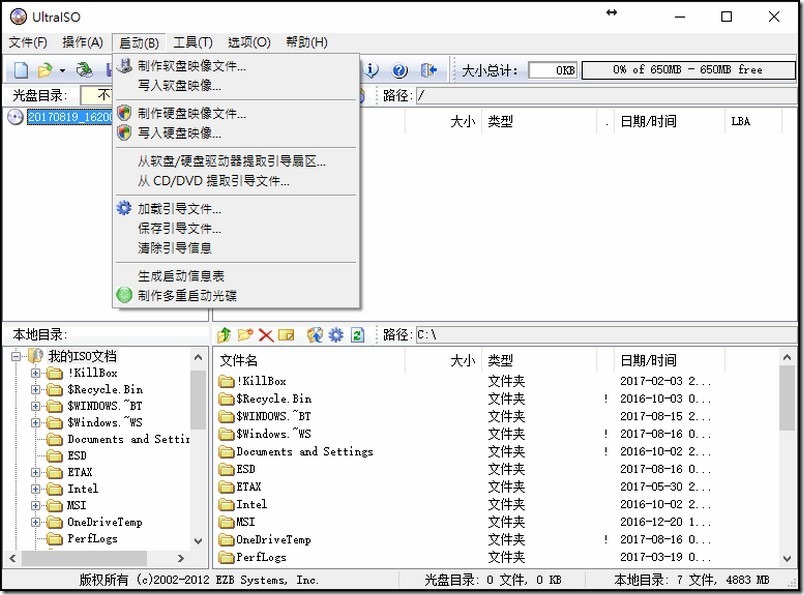Click the disc icon beside 20170819_1620

(x=15, y=117)
